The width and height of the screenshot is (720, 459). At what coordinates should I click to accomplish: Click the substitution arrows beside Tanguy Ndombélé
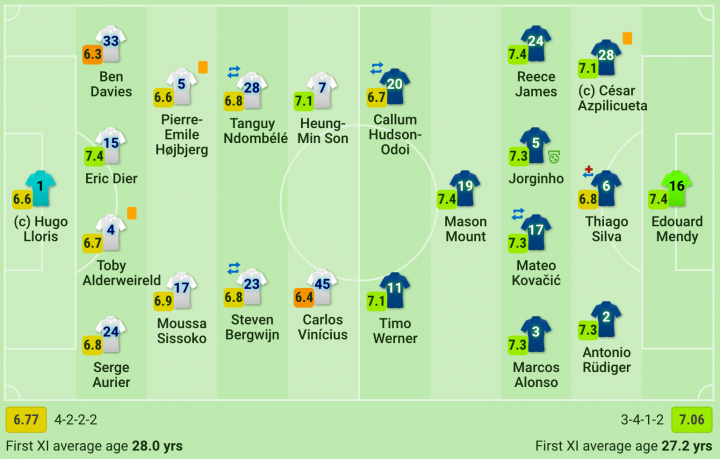point(234,72)
